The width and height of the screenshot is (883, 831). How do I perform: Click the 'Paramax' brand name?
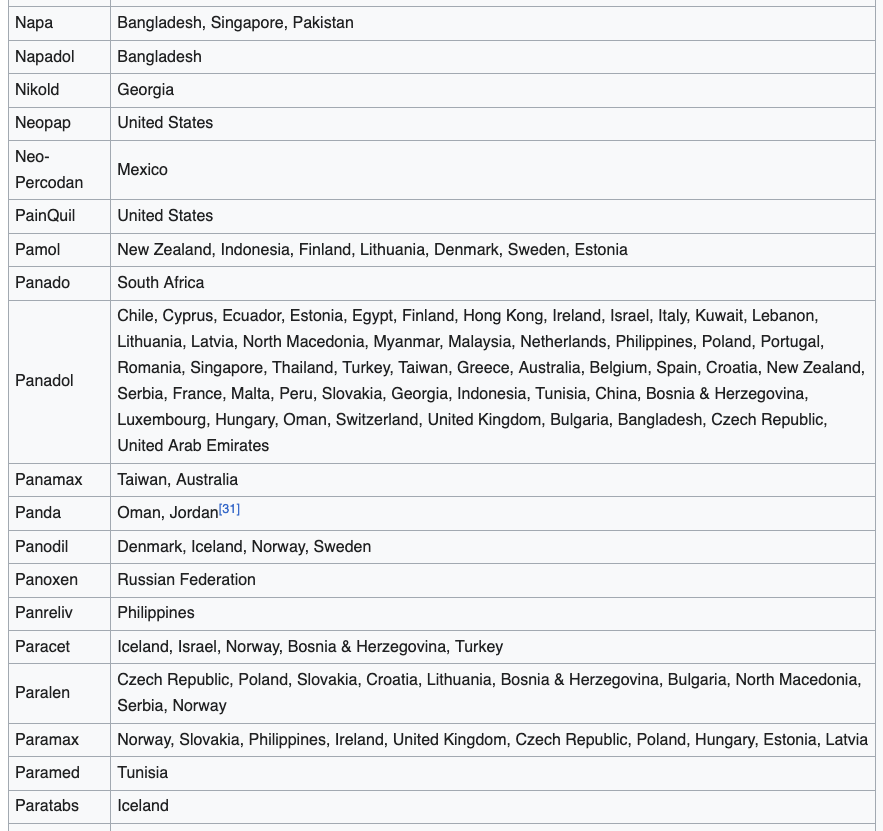47,740
